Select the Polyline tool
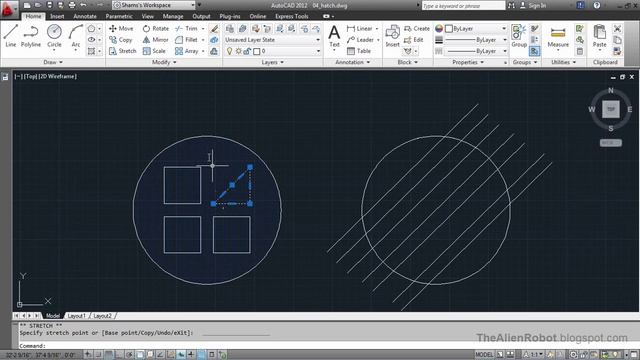The height and width of the screenshot is (360, 640). [x=31, y=36]
